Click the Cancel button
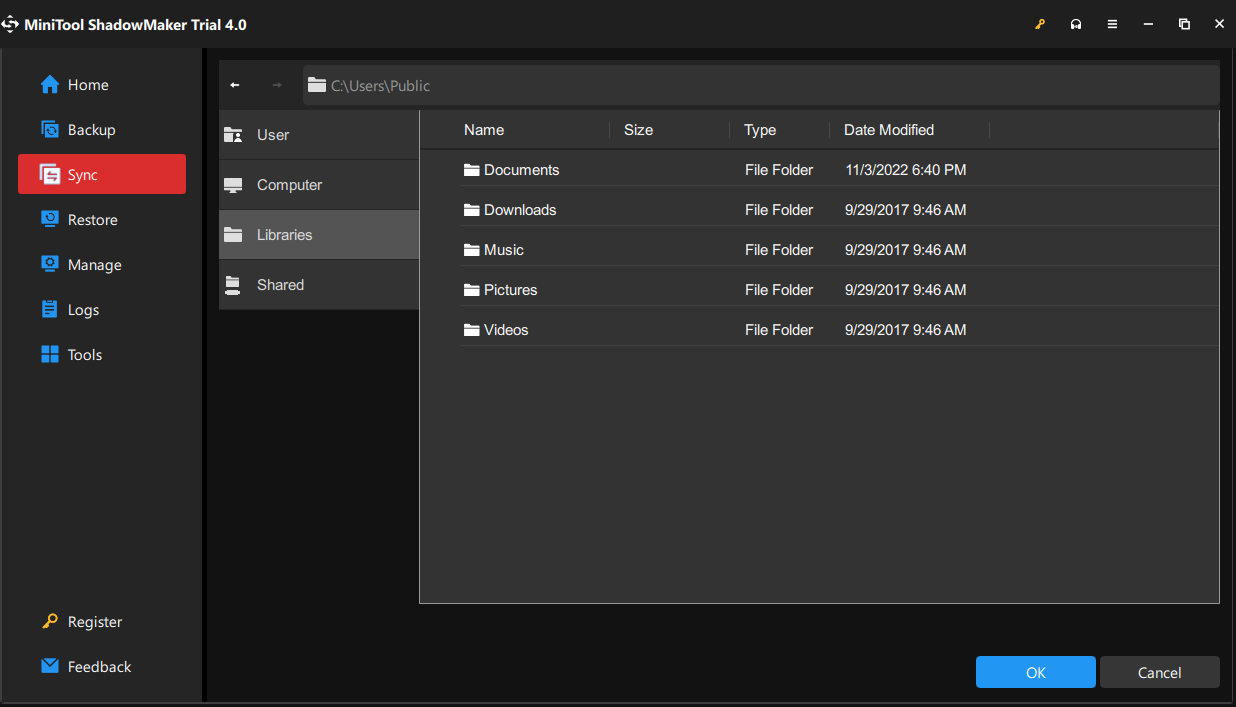 point(1160,673)
